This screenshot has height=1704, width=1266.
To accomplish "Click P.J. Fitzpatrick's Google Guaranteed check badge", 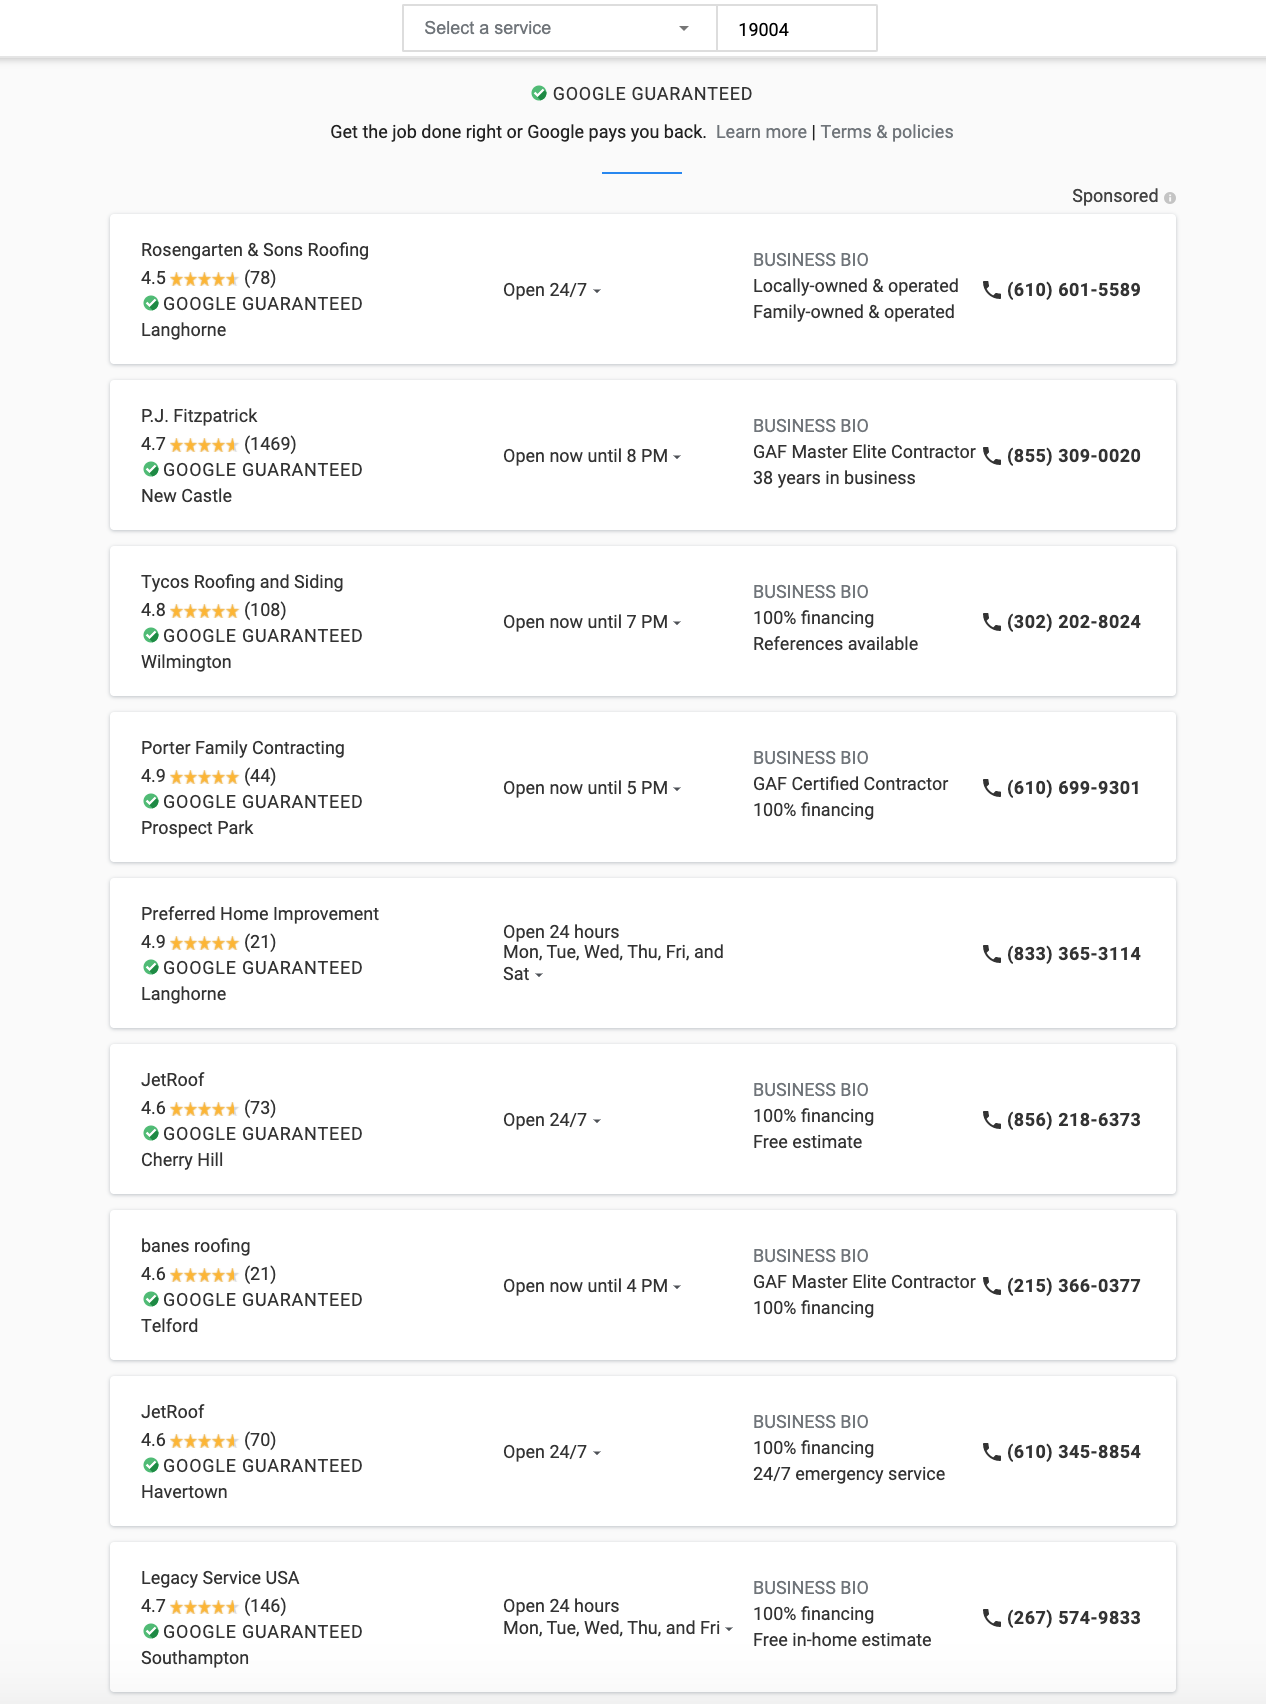I will [x=151, y=469].
